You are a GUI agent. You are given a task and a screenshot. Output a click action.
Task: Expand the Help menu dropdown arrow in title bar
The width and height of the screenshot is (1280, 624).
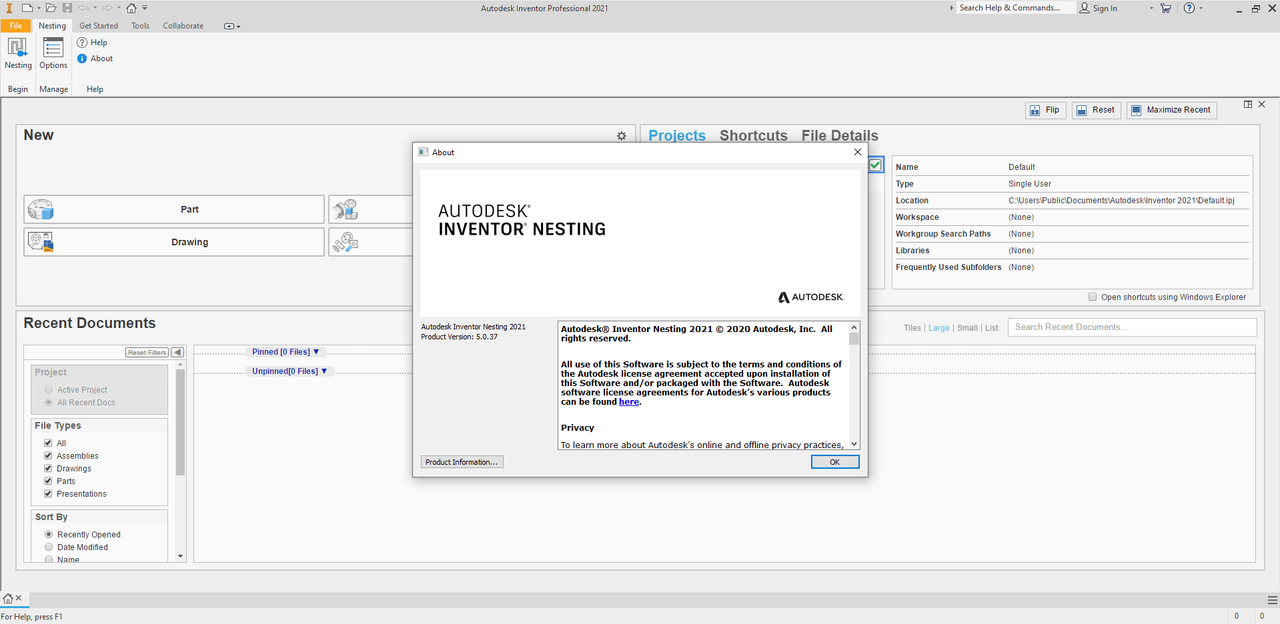pos(1201,8)
